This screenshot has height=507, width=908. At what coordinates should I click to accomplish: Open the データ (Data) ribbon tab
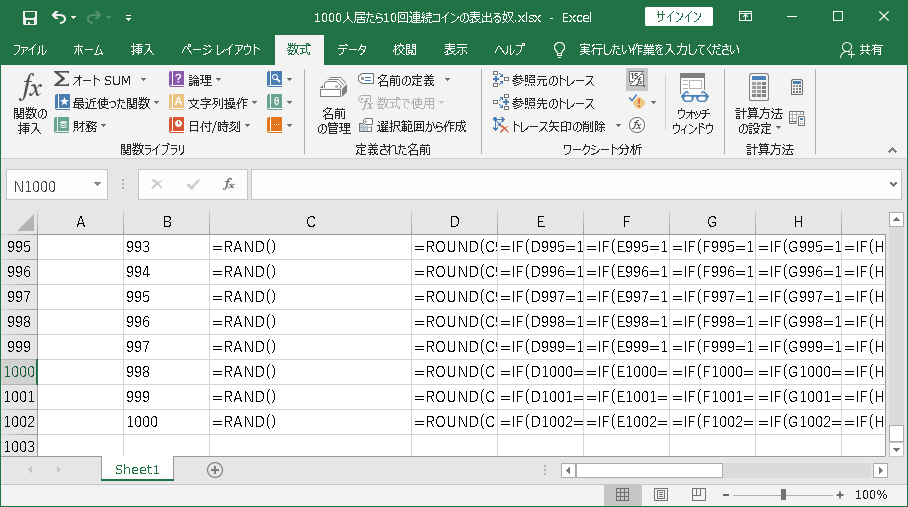tap(352, 50)
